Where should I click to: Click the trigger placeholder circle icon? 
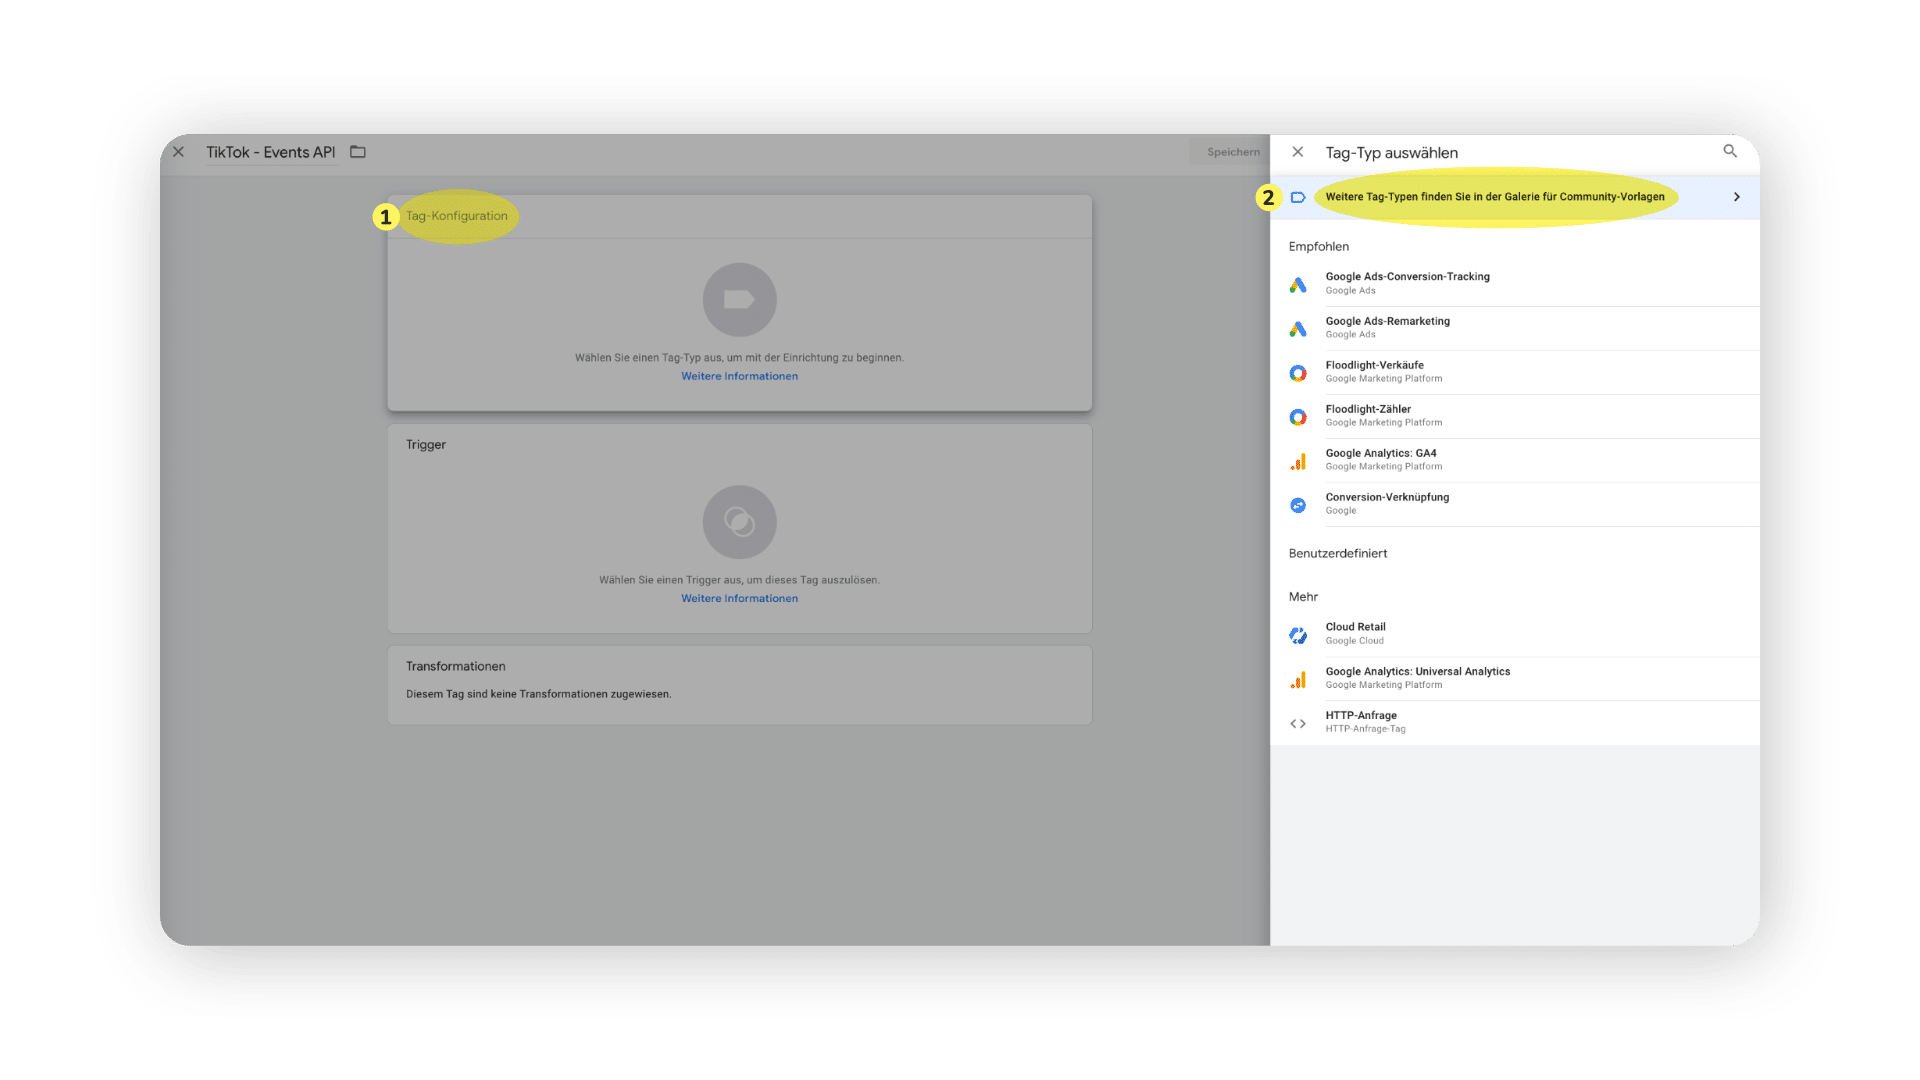pyautogui.click(x=740, y=522)
